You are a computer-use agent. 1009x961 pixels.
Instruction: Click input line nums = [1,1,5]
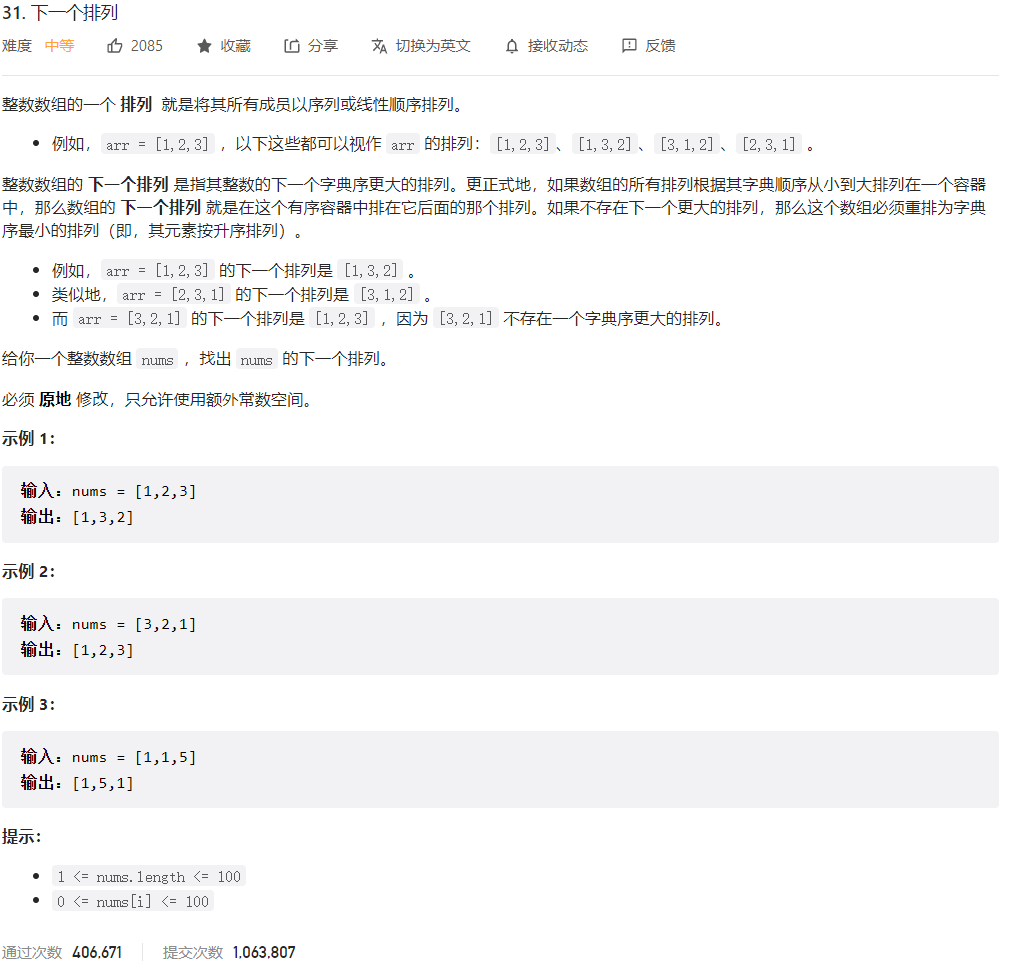pos(108,757)
